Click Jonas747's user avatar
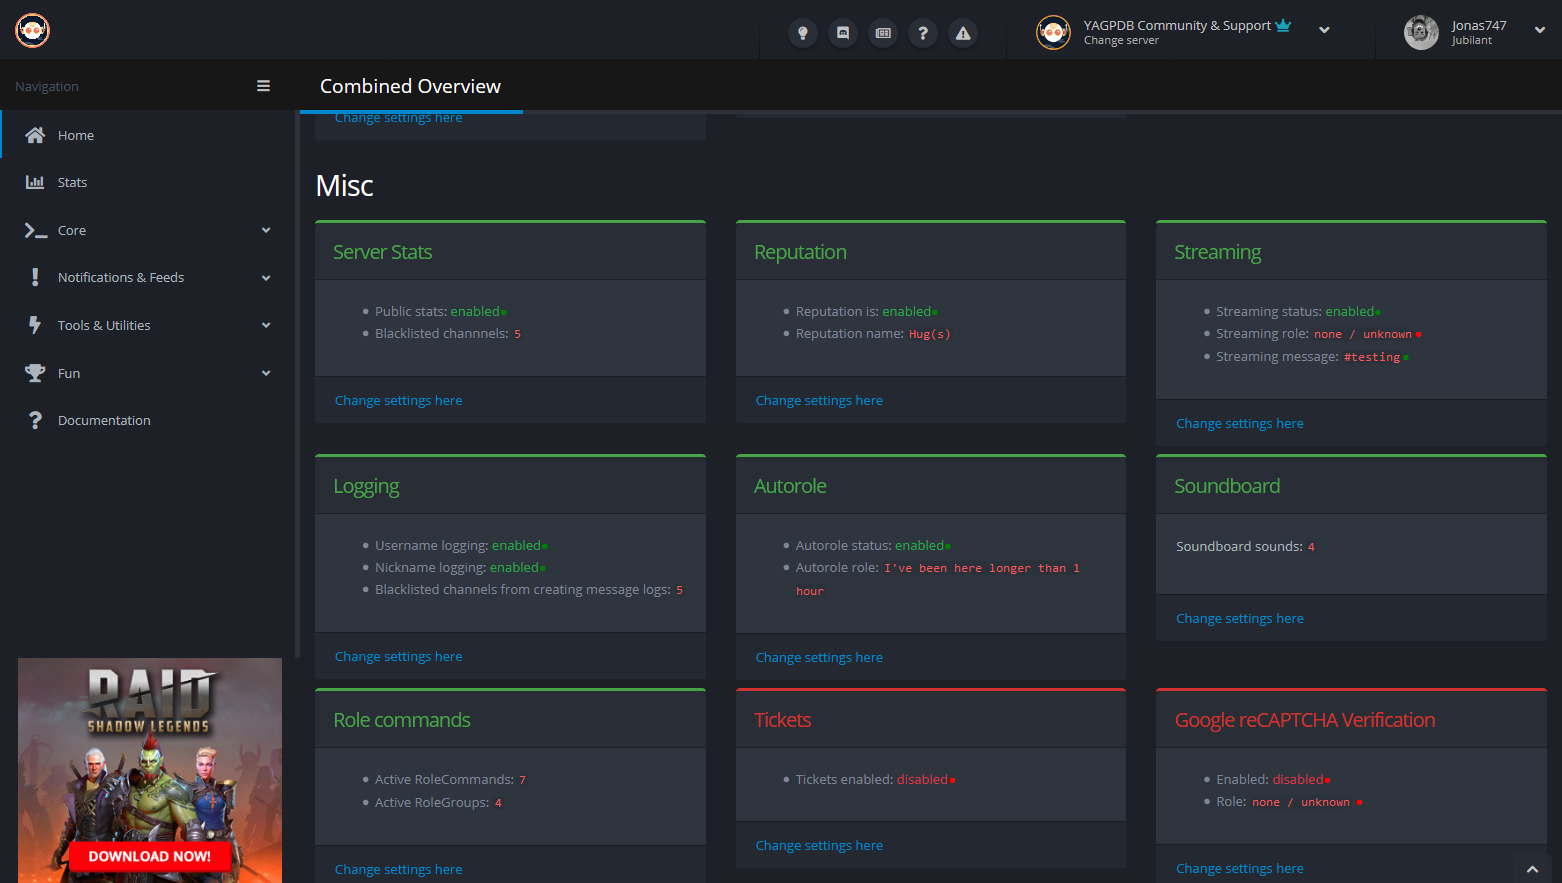 point(1421,32)
